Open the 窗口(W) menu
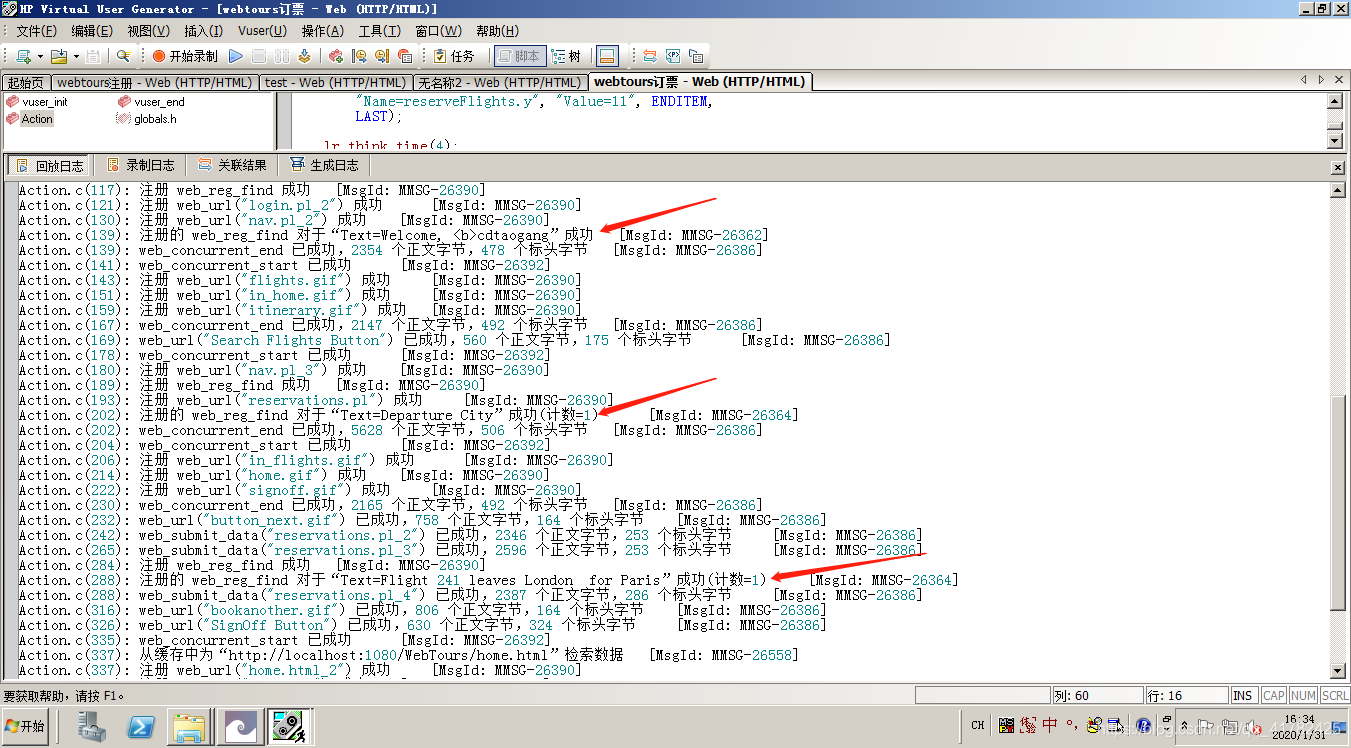 pyautogui.click(x=438, y=31)
